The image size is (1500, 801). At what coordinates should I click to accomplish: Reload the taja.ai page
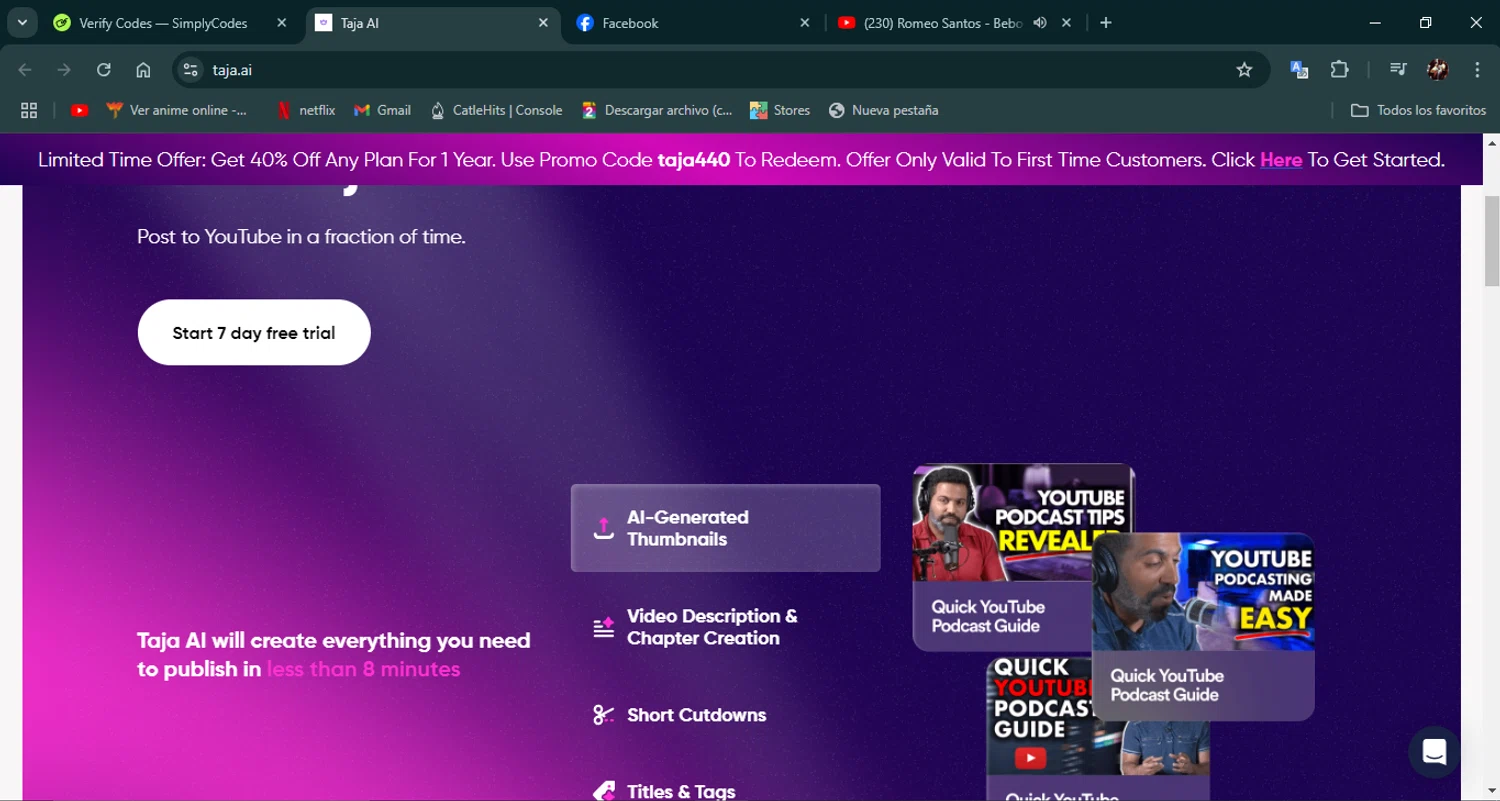pos(103,70)
